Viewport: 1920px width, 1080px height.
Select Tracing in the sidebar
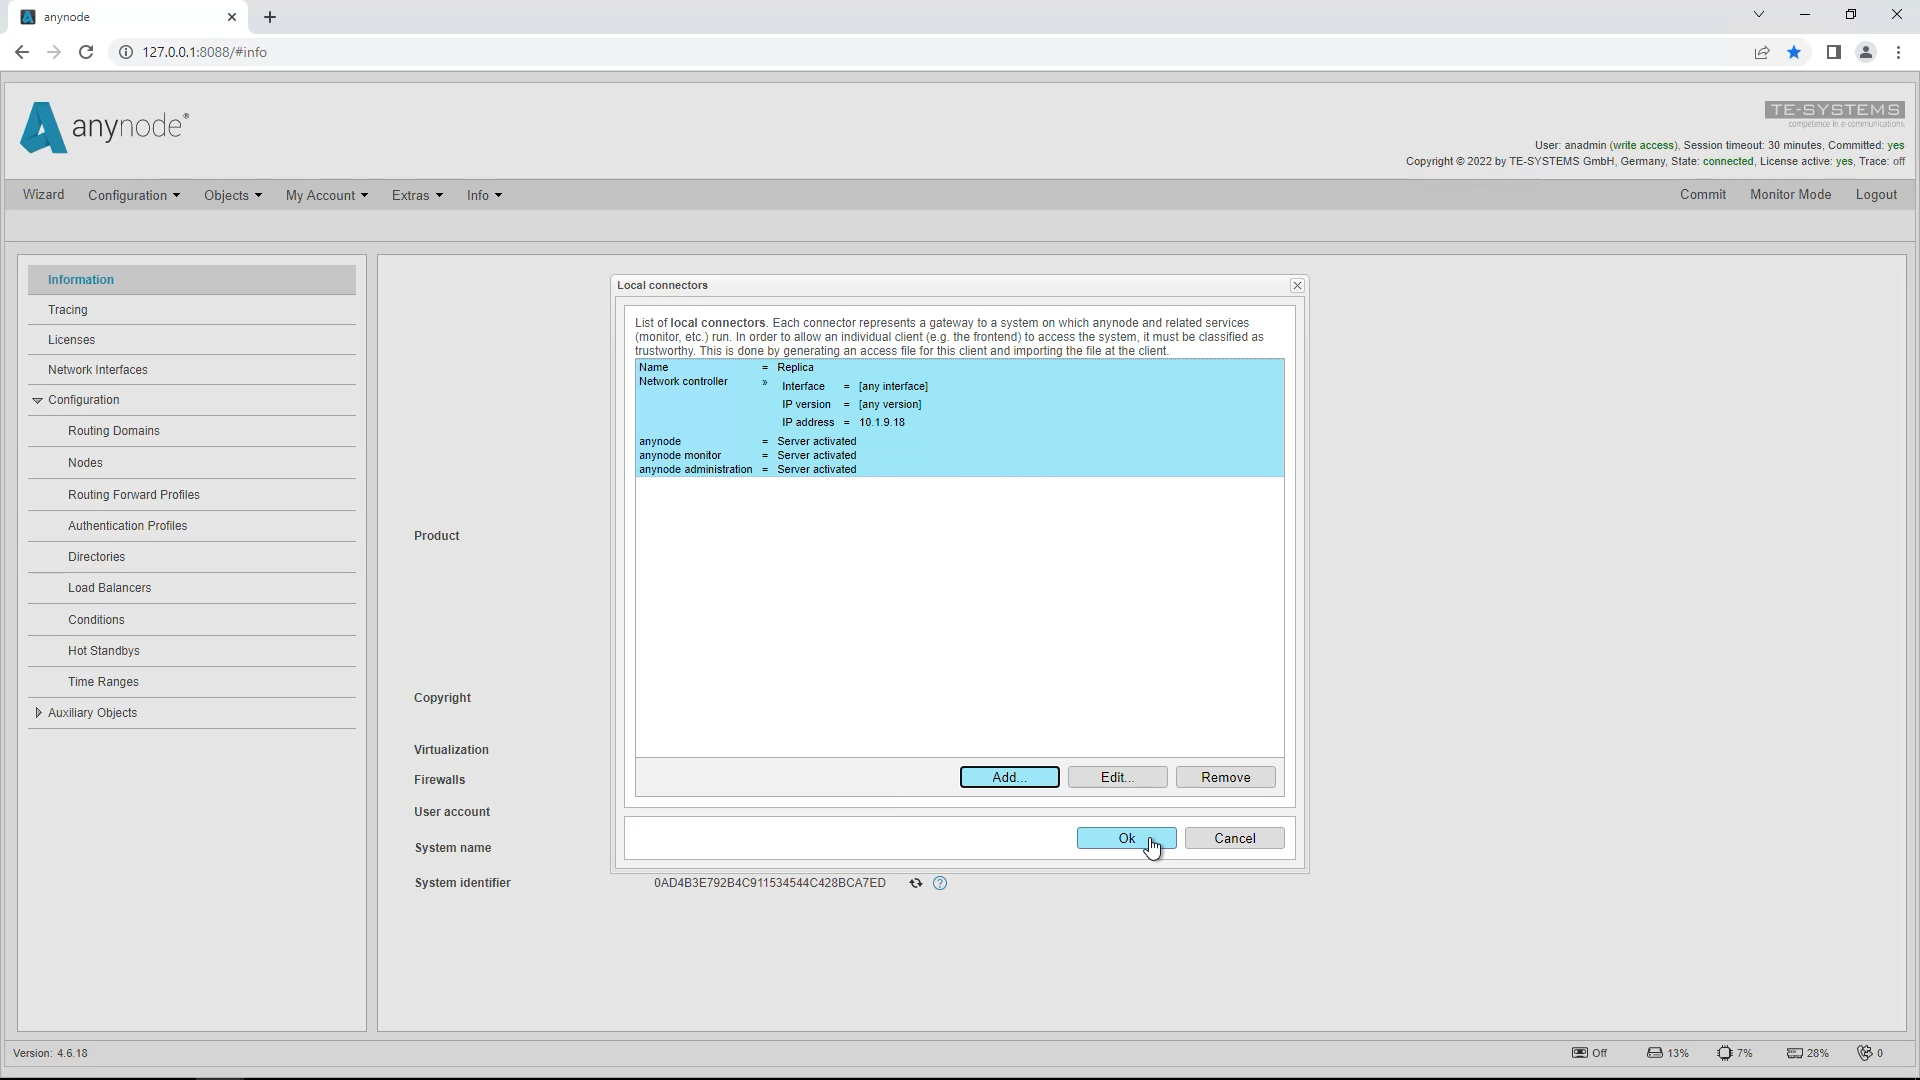tap(192, 310)
